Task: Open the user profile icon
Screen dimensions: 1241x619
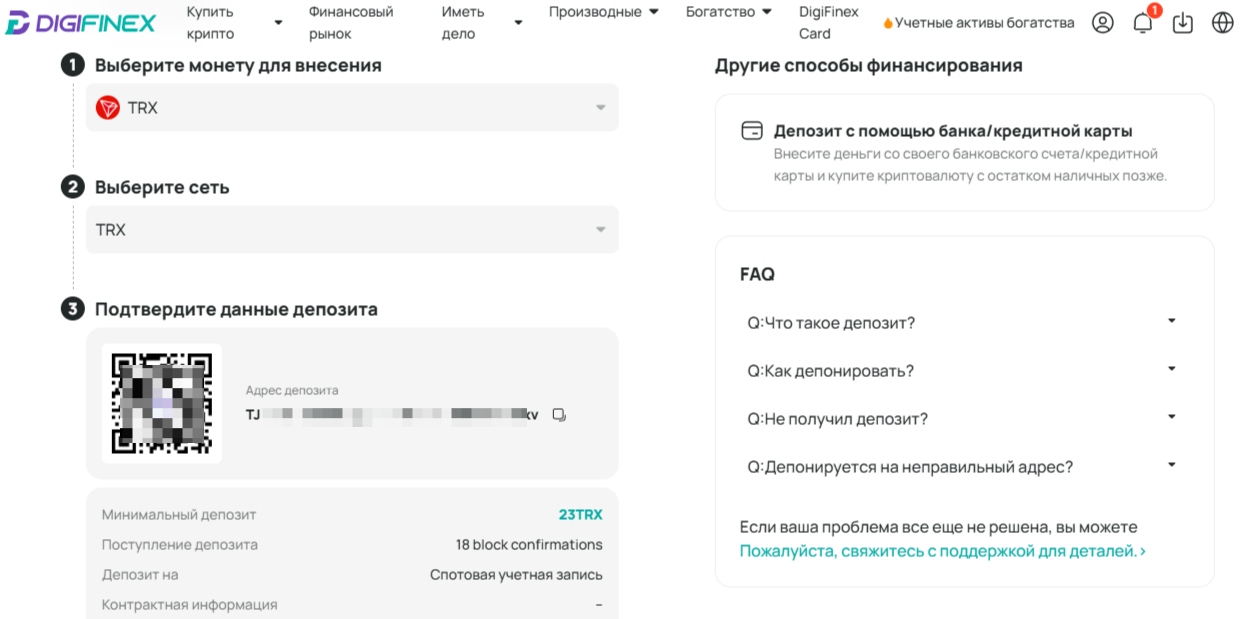Action: pyautogui.click(x=1103, y=23)
